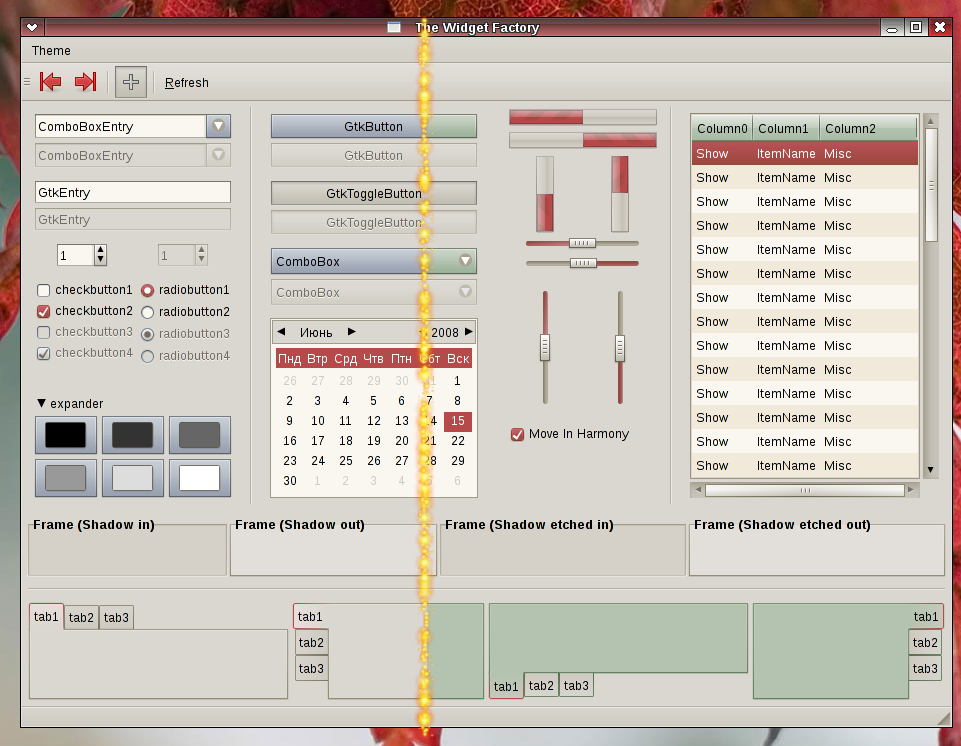Pick the light gray color swatch button
This screenshot has height=746, width=961.
(x=132, y=478)
